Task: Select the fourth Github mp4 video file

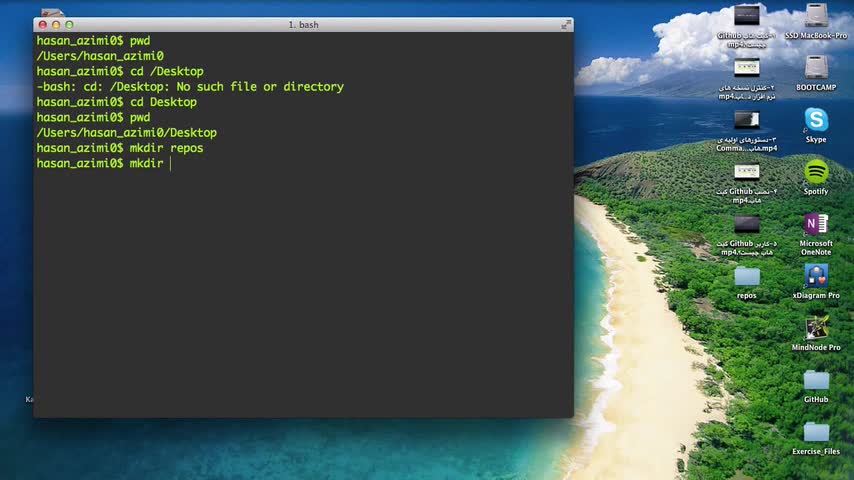Action: coord(747,172)
